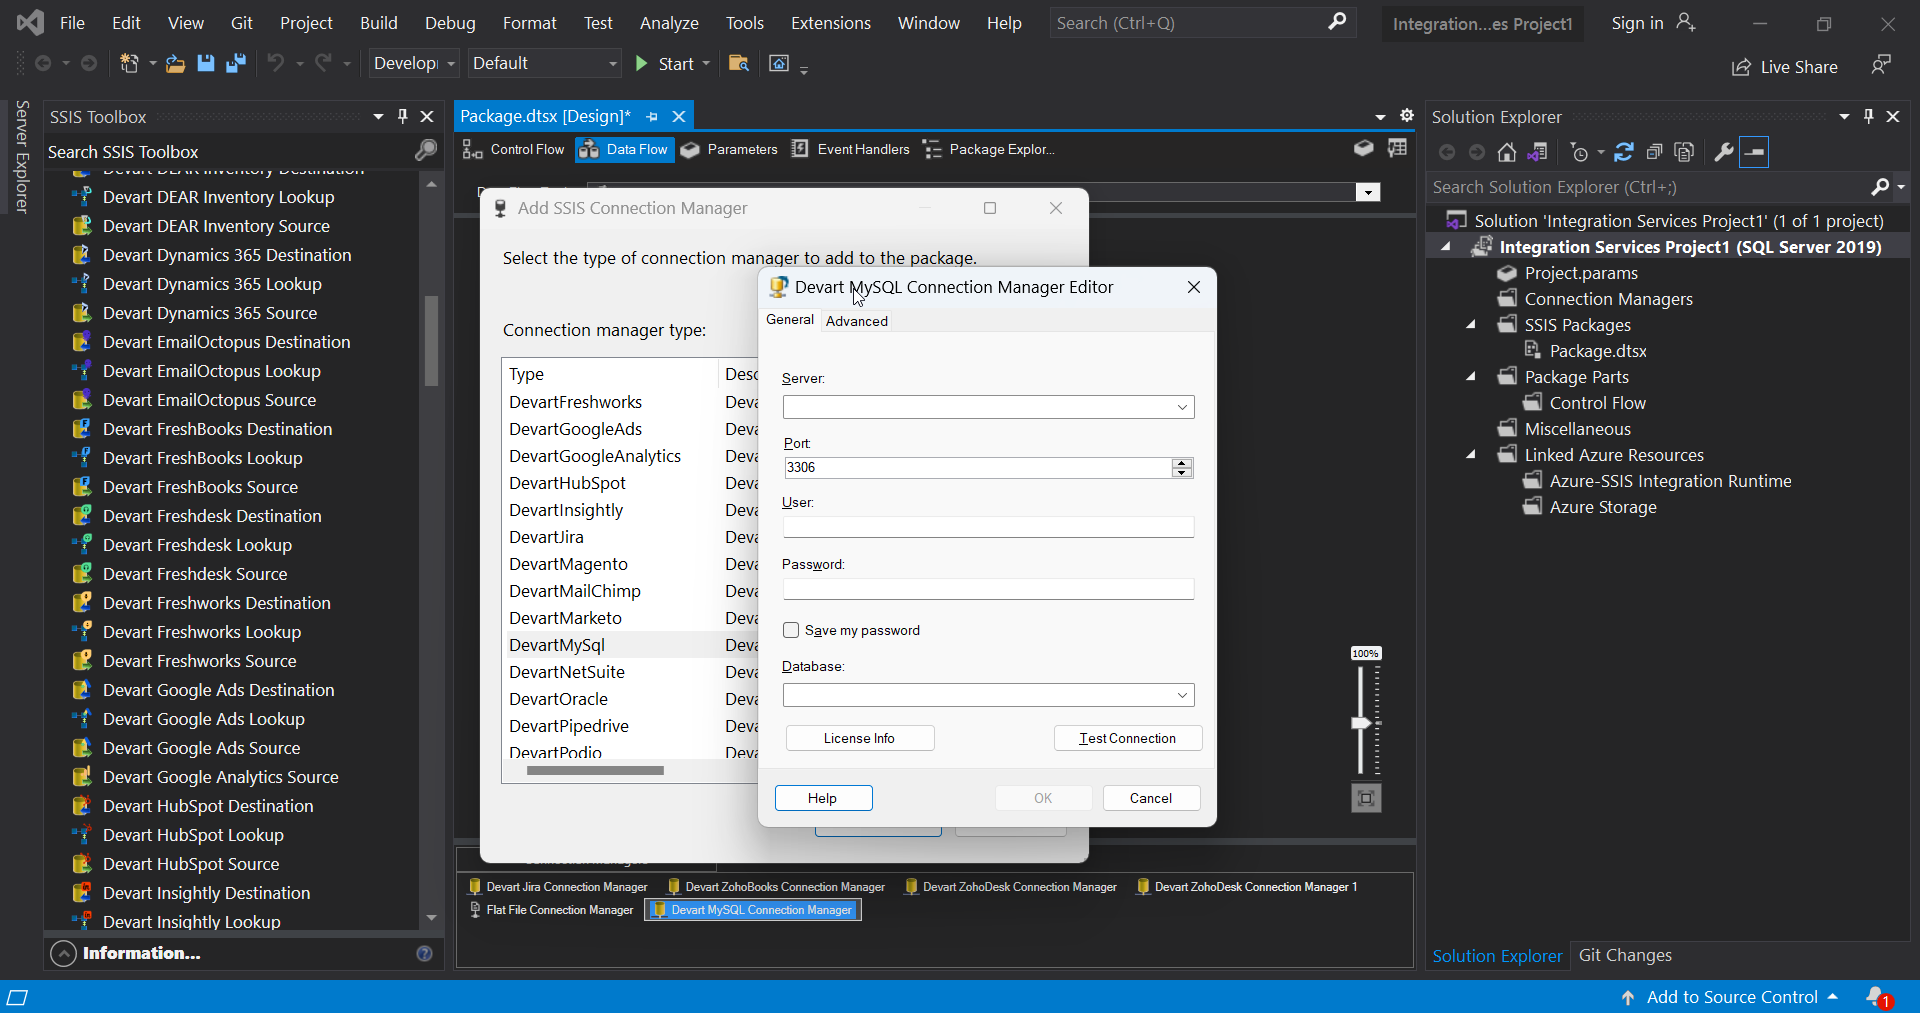Open the Server Explorer side tab
Screen dimensions: 1920x1013
[x=22, y=157]
